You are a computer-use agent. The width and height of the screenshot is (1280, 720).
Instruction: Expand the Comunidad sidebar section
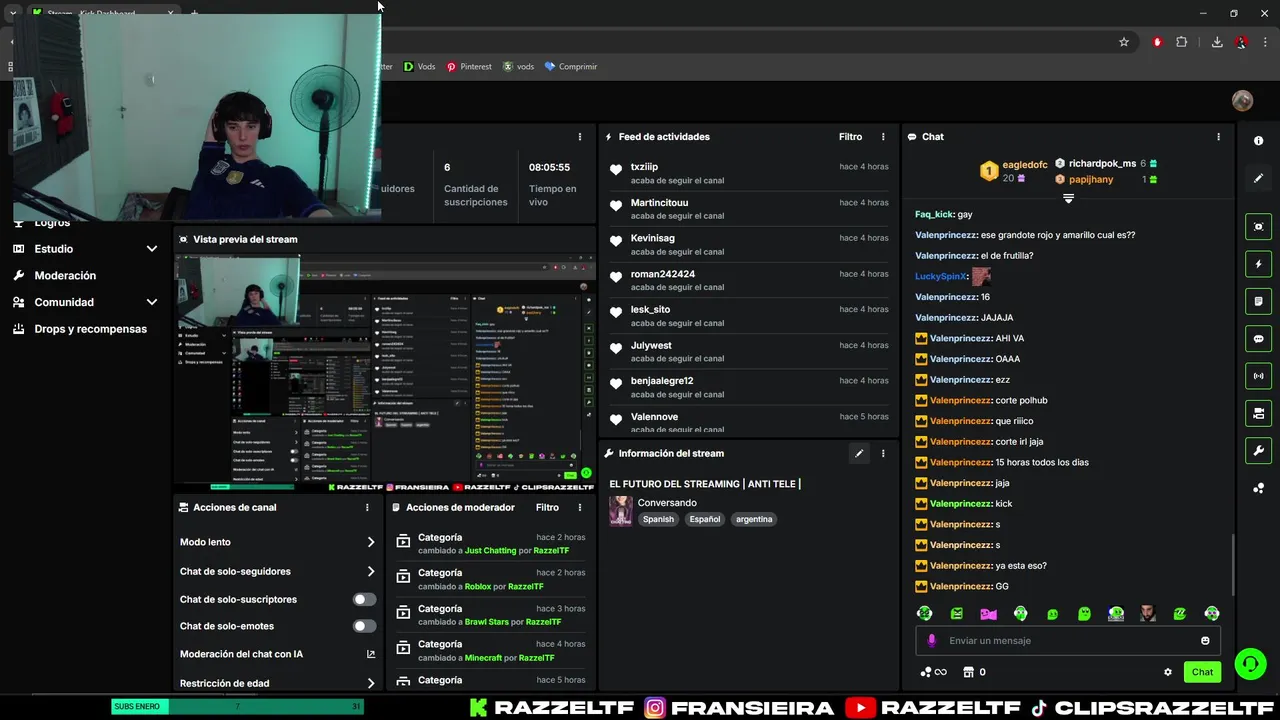(152, 302)
